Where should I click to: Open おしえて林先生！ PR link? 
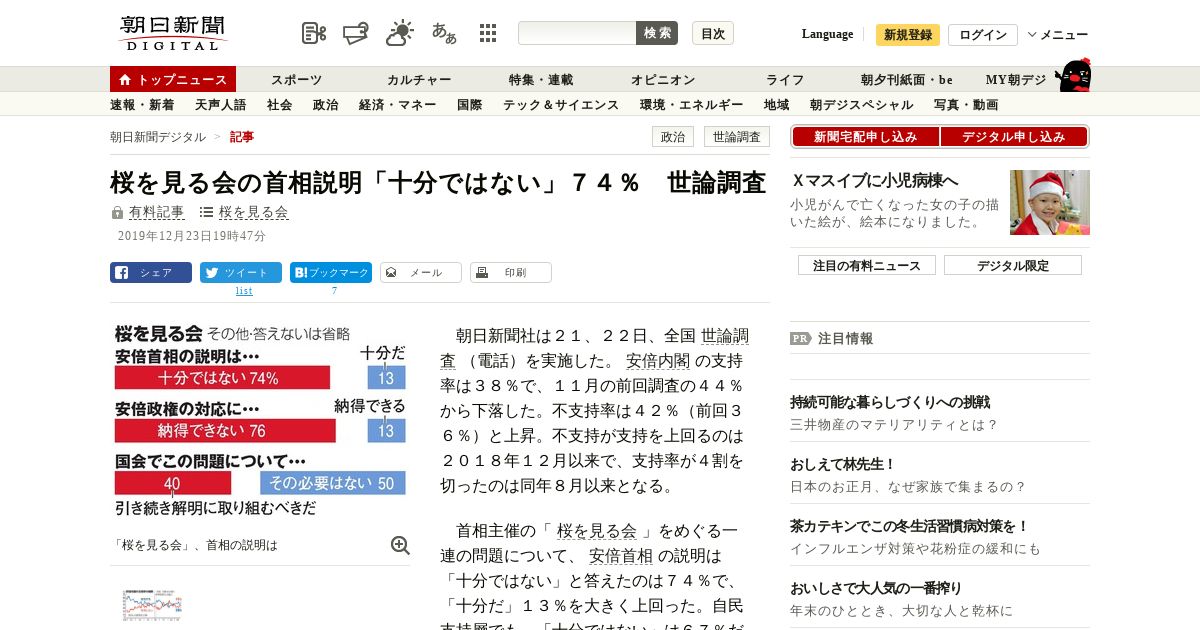coord(843,464)
